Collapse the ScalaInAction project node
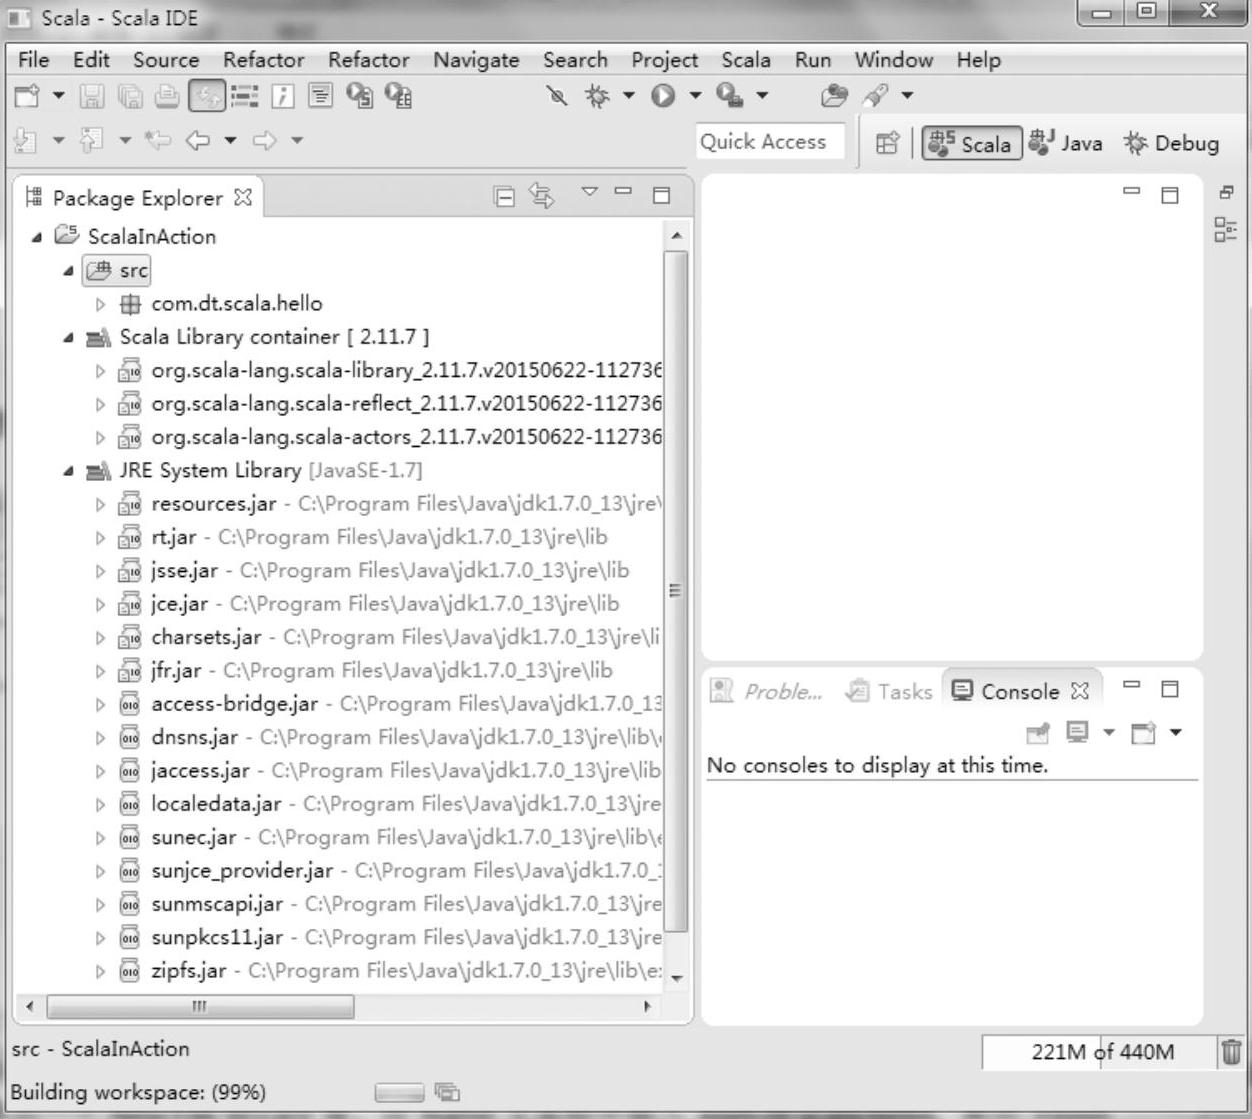This screenshot has width=1252, height=1119. pos(37,237)
